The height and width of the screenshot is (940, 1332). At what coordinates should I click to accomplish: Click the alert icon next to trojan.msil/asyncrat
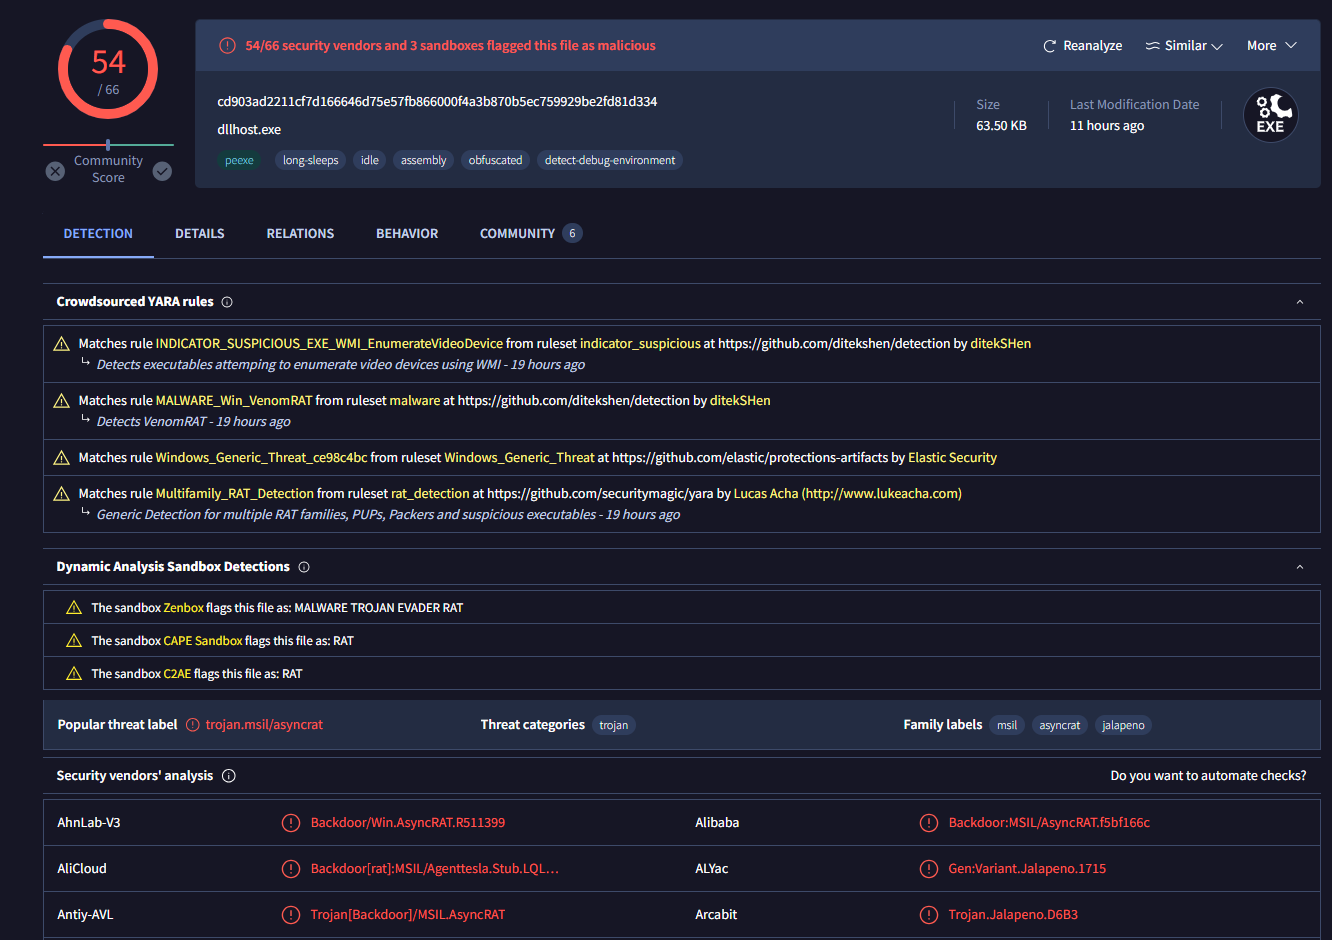[193, 725]
